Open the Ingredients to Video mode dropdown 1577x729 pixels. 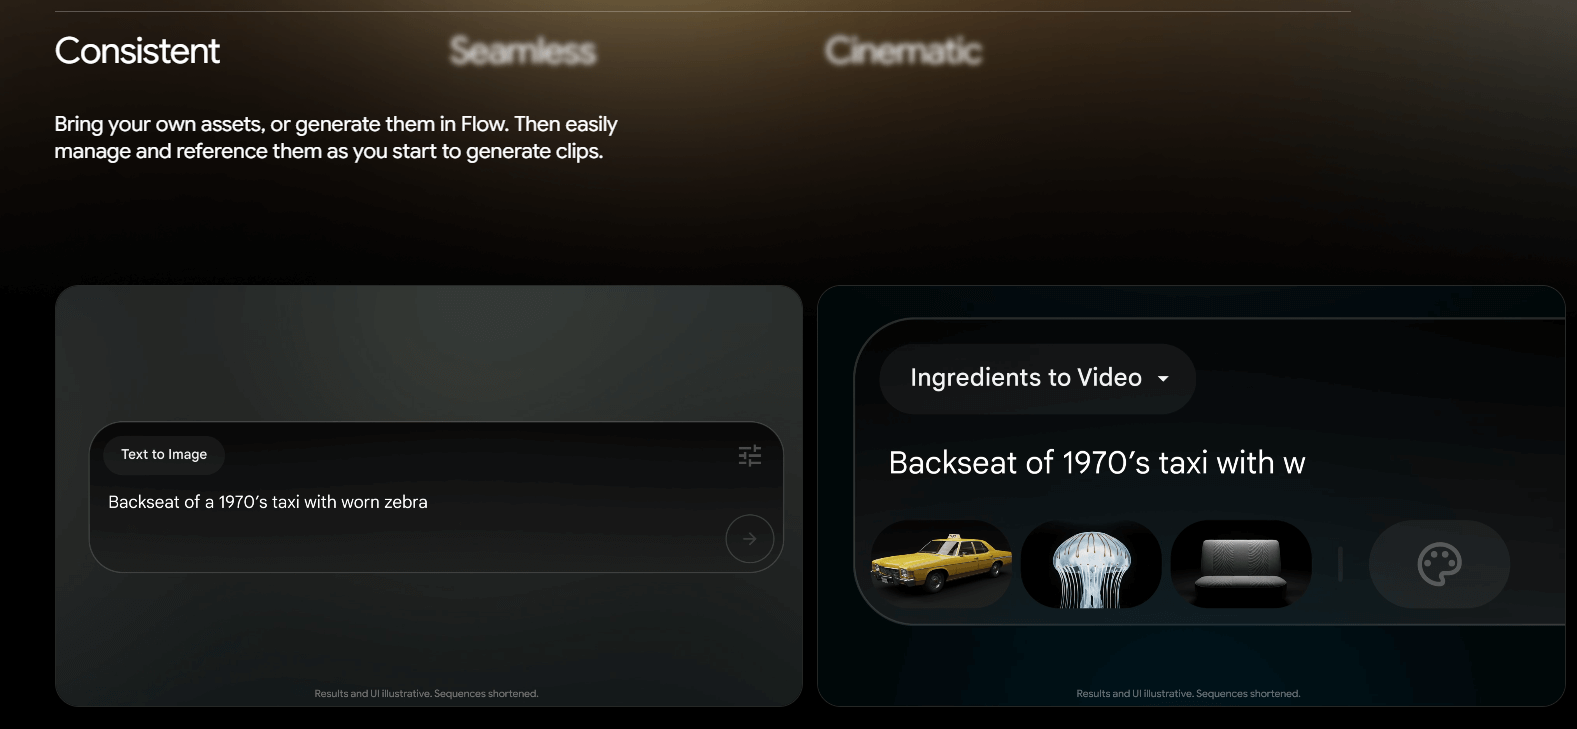(1026, 378)
